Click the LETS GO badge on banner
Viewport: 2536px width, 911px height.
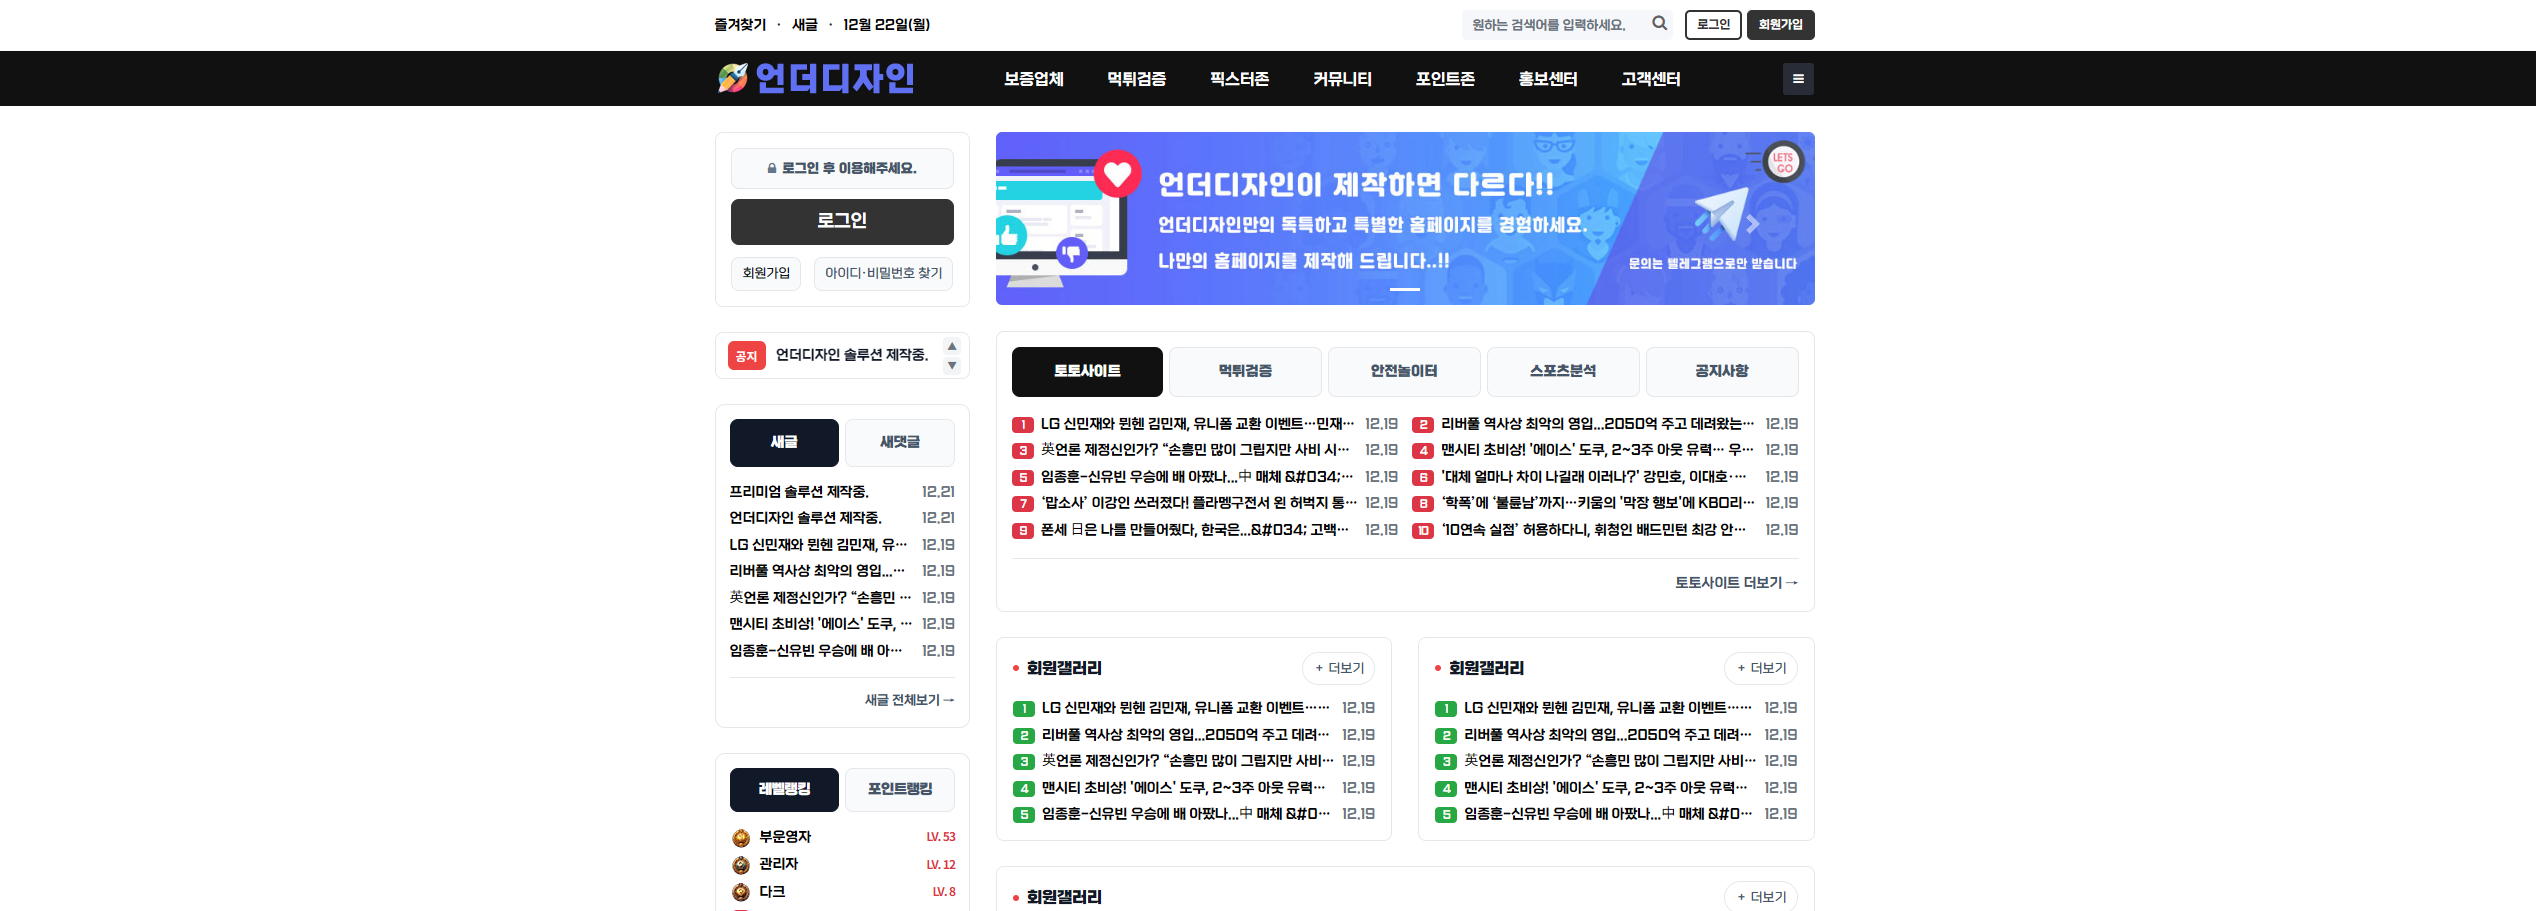point(1783,162)
